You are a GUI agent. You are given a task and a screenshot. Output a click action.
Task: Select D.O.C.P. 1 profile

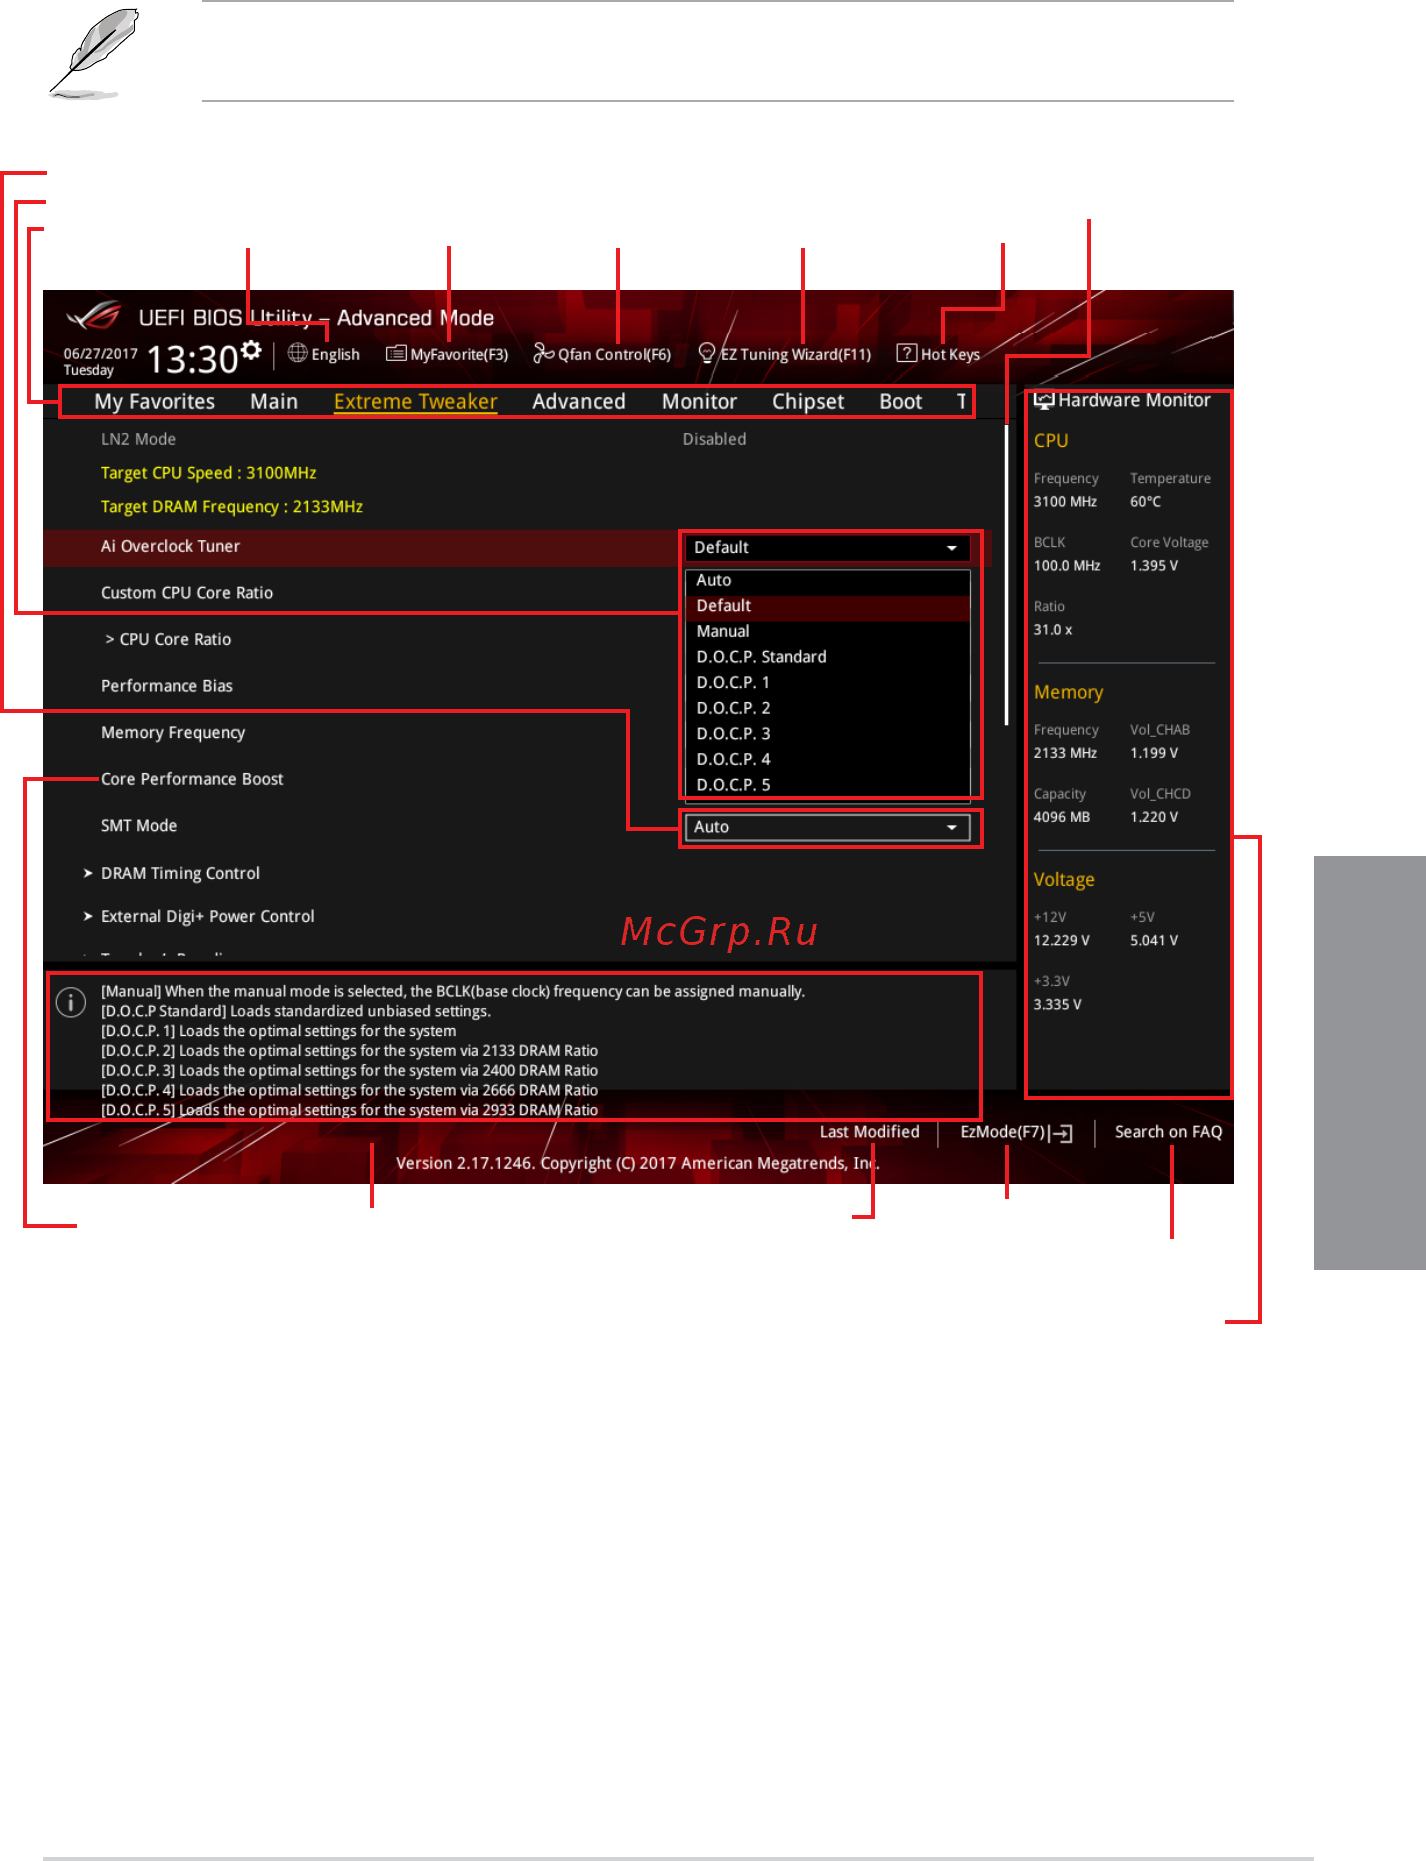827,683
